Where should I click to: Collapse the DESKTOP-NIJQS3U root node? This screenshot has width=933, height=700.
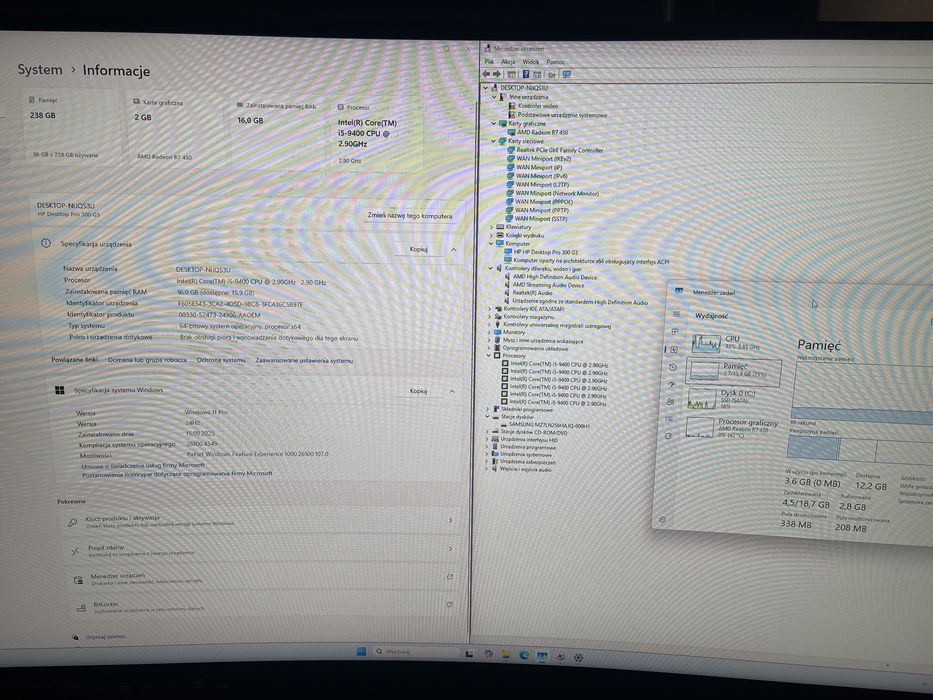tap(486, 88)
